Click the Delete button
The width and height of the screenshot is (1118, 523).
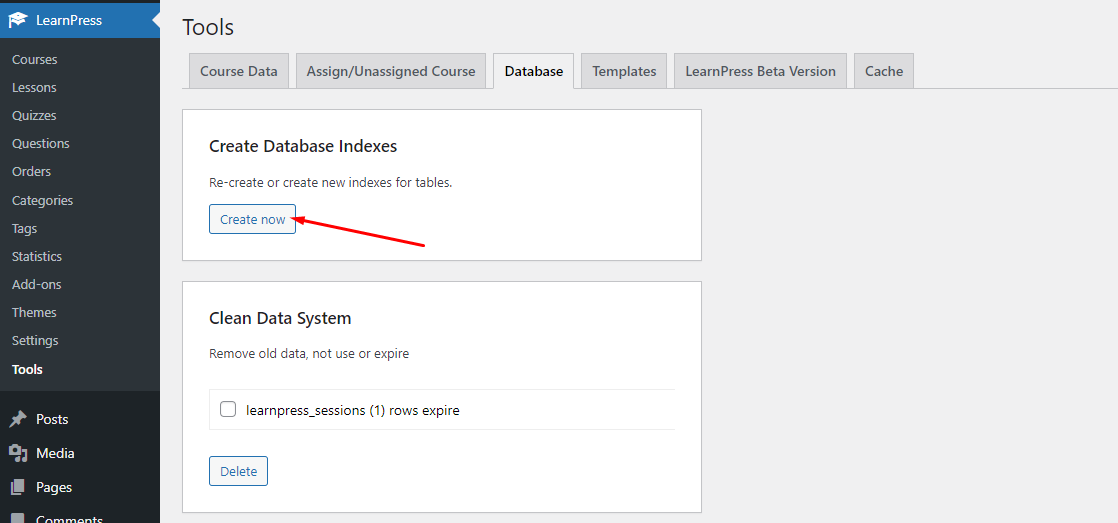[238, 471]
